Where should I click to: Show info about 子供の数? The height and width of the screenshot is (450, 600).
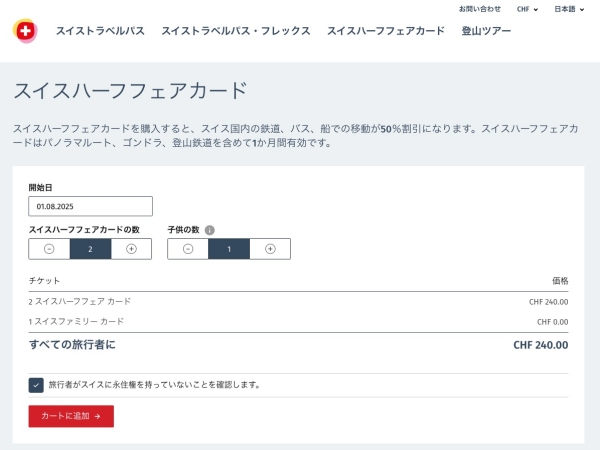(210, 230)
